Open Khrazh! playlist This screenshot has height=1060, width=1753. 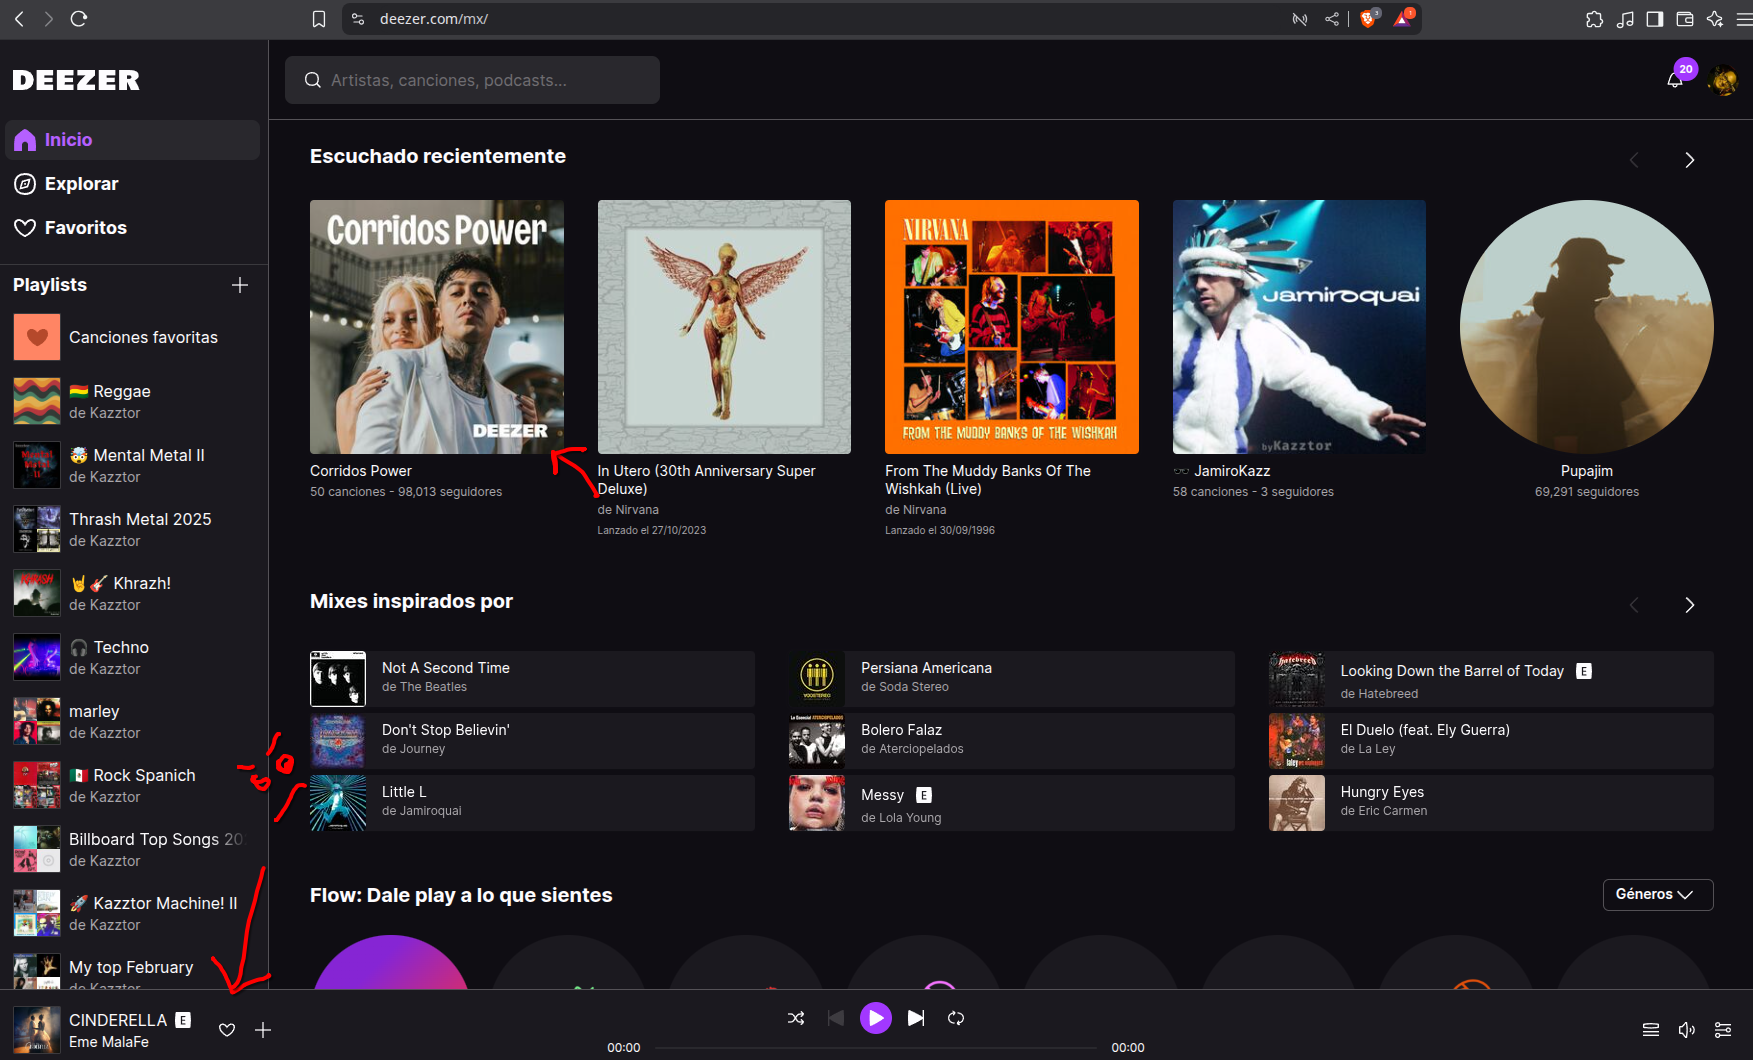[x=132, y=593]
